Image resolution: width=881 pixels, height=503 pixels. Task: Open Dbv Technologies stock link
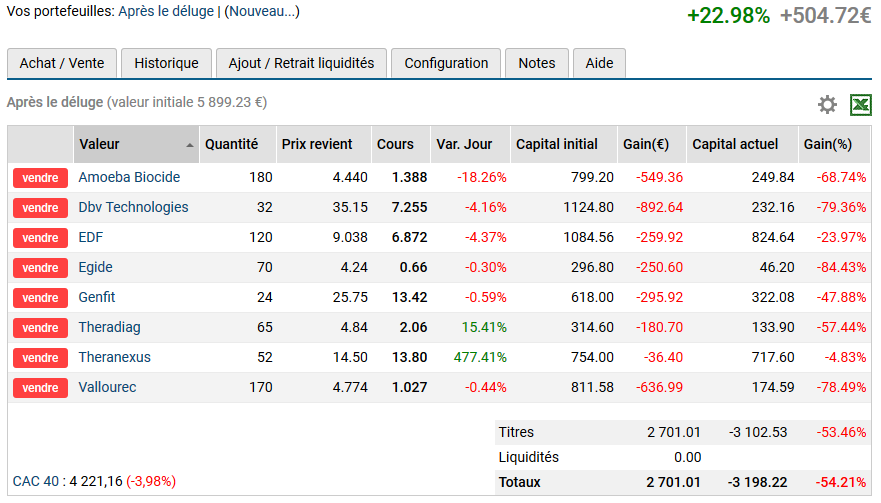coord(133,207)
